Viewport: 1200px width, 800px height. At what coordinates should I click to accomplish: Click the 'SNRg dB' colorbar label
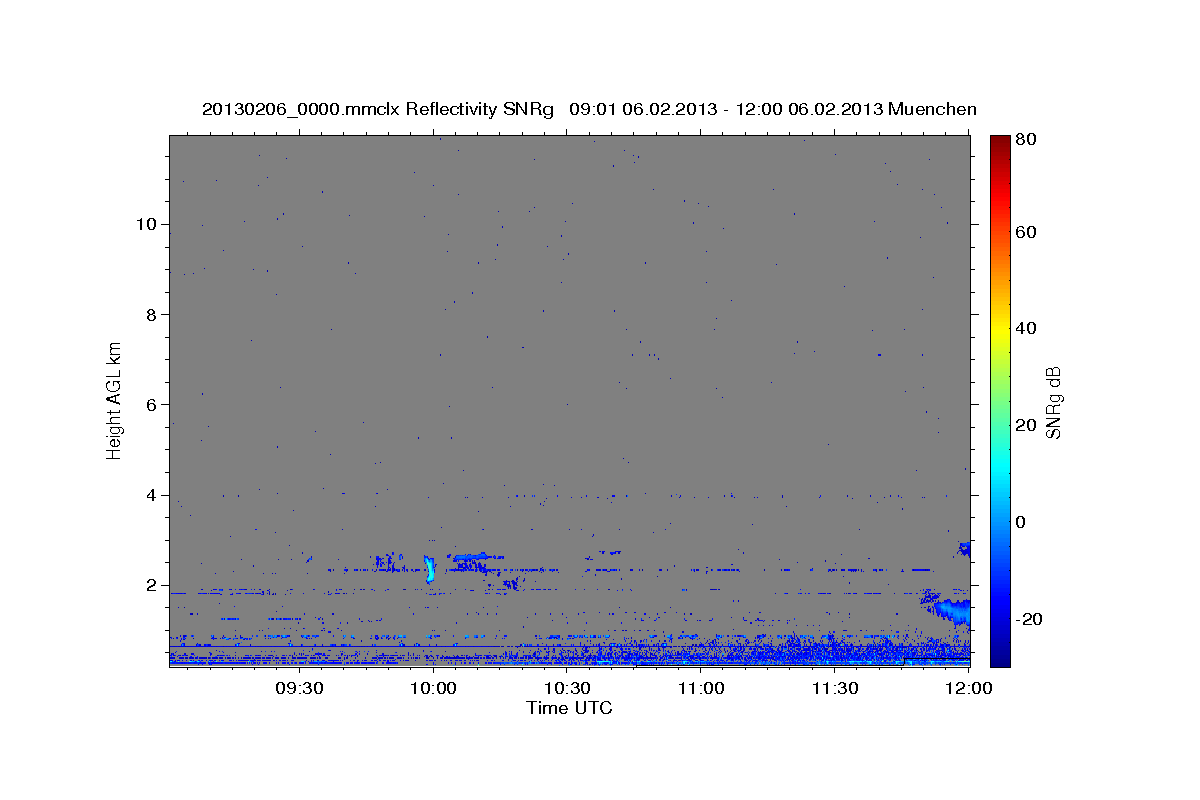coord(1053,402)
